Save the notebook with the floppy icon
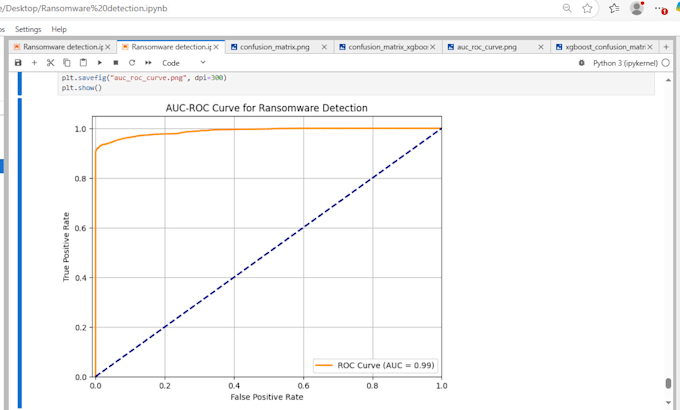680x410 pixels. (x=18, y=63)
